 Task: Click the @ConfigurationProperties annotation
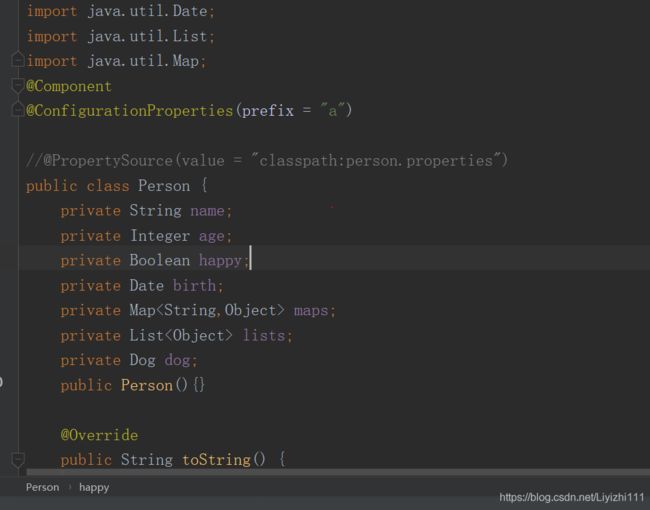click(129, 111)
